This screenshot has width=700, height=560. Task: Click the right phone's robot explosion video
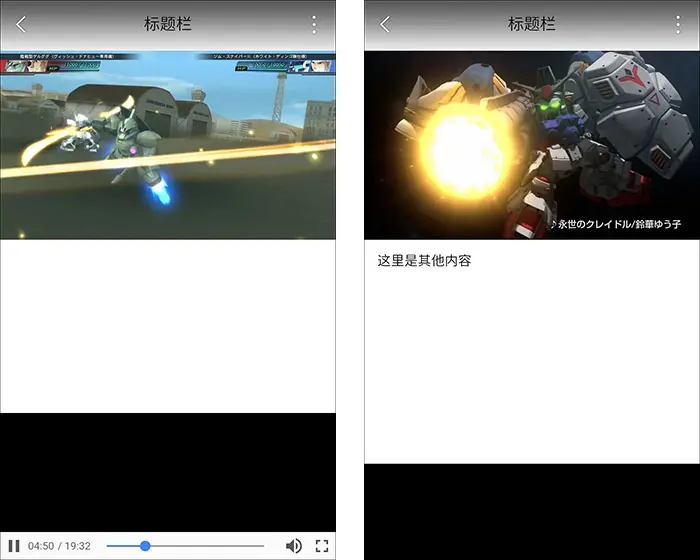click(x=532, y=145)
